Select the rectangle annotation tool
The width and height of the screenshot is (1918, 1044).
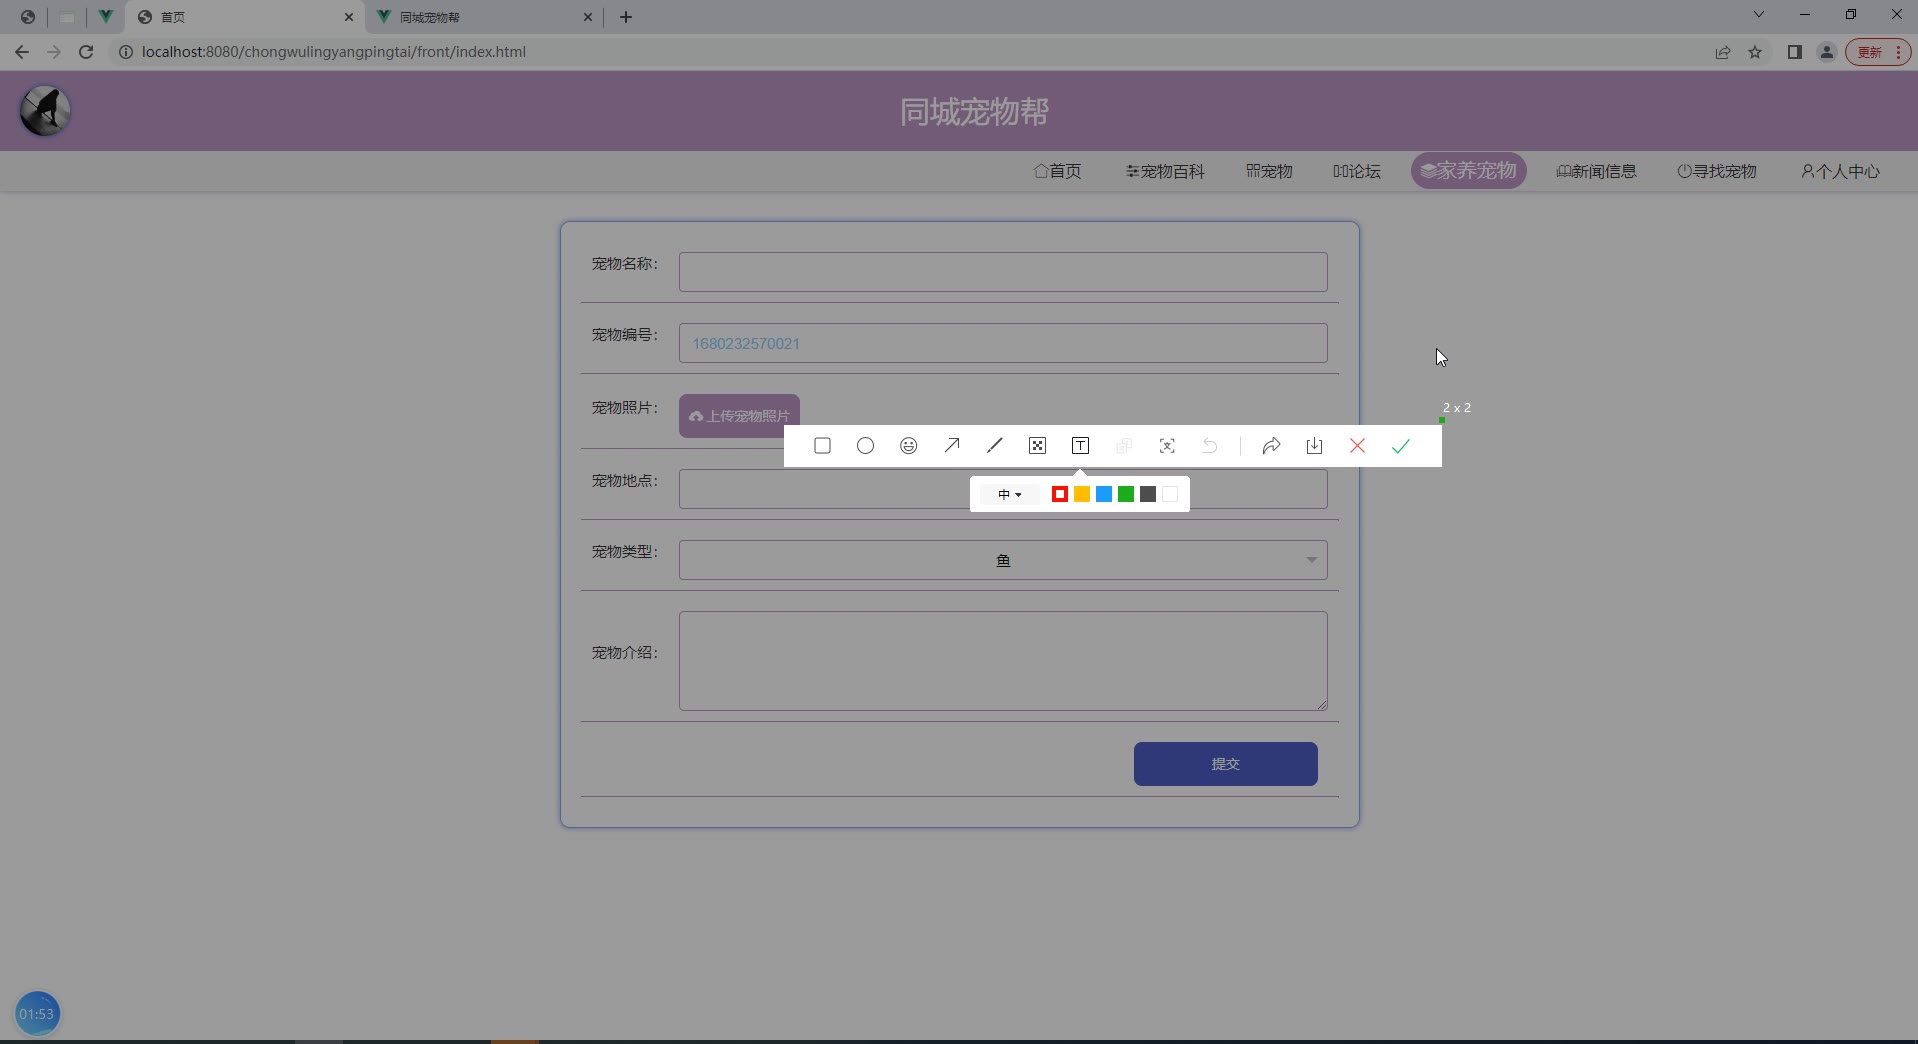[822, 446]
